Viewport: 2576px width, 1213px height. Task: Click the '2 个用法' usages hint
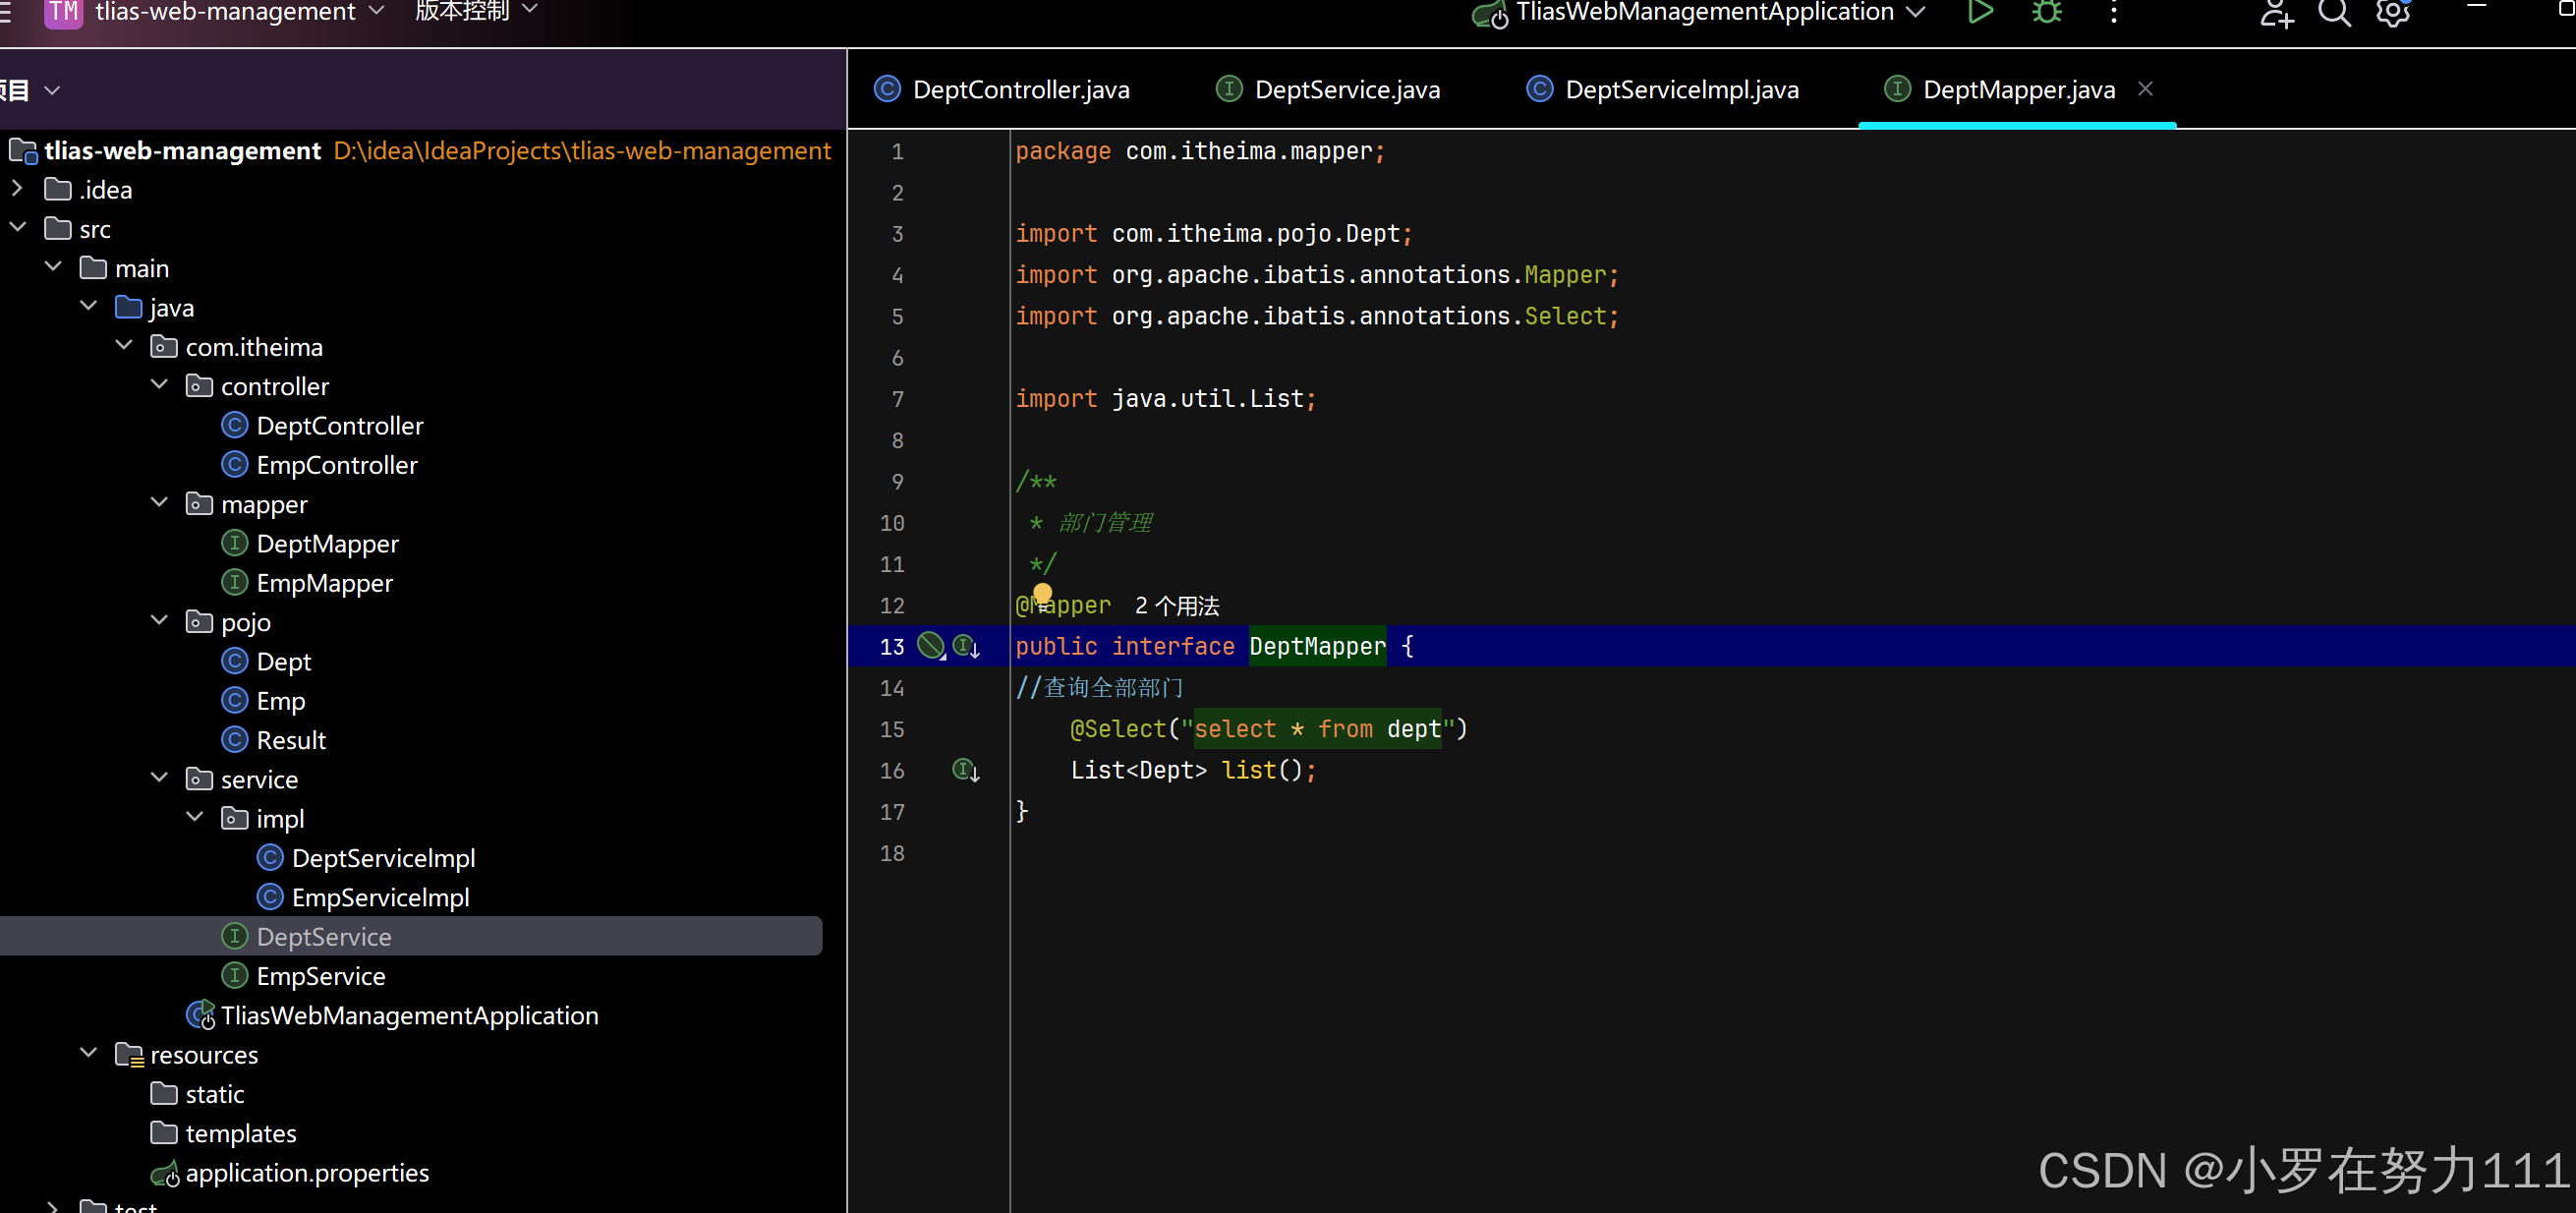point(1177,606)
